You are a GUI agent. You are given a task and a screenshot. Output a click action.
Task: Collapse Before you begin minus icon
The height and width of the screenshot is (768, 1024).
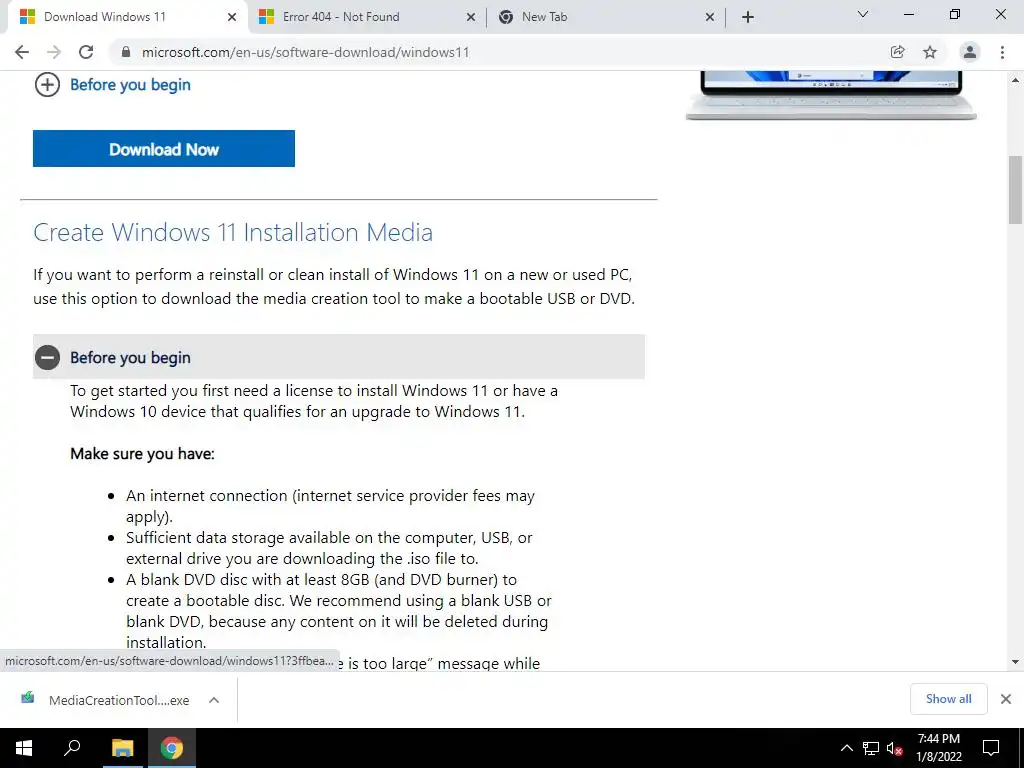point(47,358)
